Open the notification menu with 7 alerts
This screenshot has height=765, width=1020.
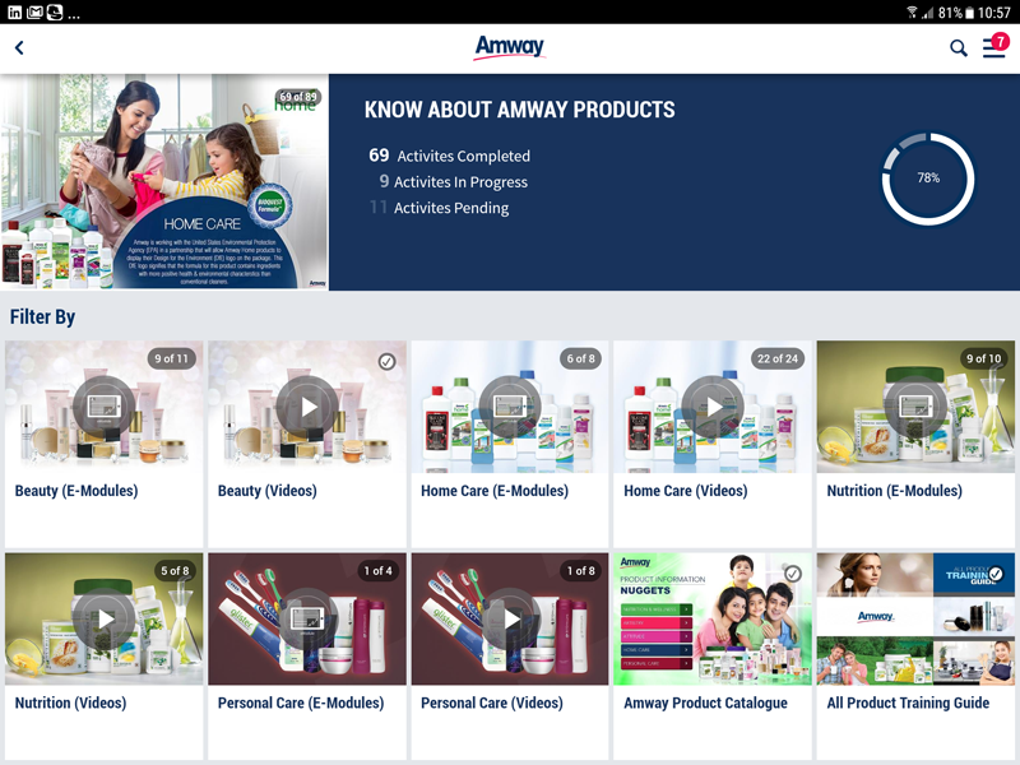click(x=993, y=47)
